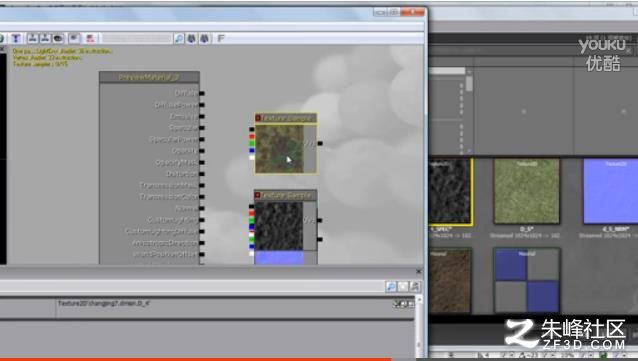The width and height of the screenshot is (638, 361).
Task: Click the magnifier search icon in top toolbar
Action: (x=179, y=38)
